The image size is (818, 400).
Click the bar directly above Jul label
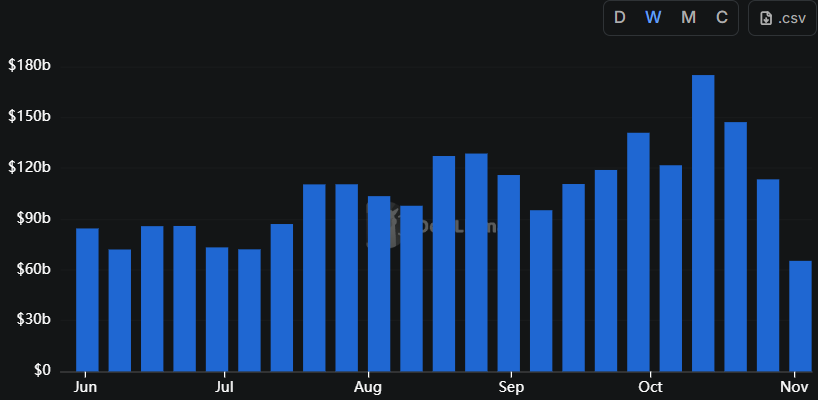[x=217, y=308]
